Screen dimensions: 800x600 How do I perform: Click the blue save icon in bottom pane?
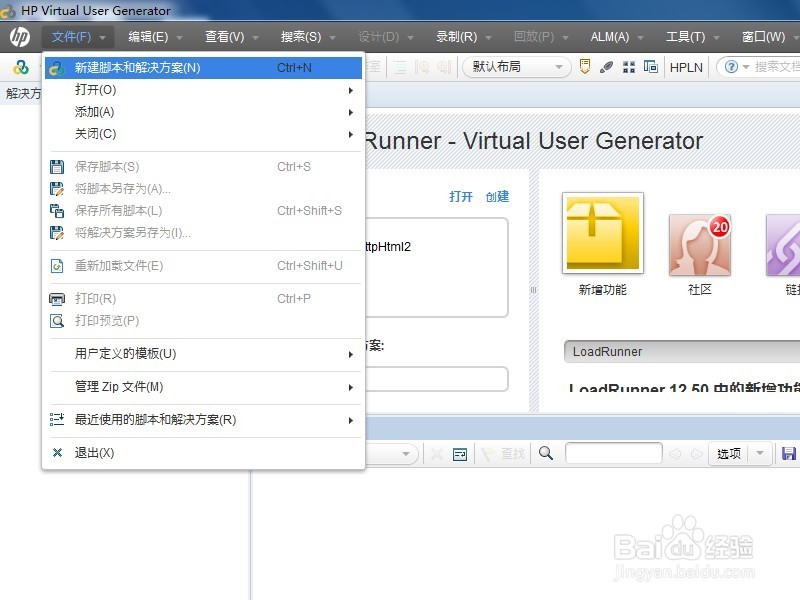(x=789, y=453)
